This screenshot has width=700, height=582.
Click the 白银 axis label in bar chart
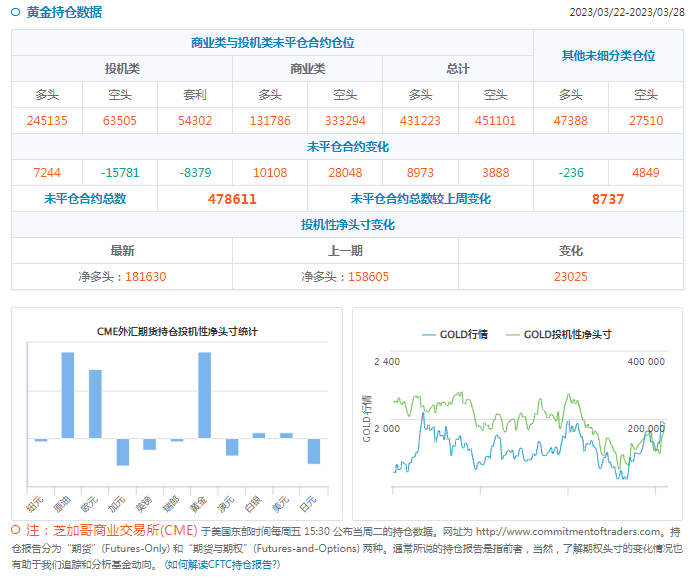(x=254, y=504)
